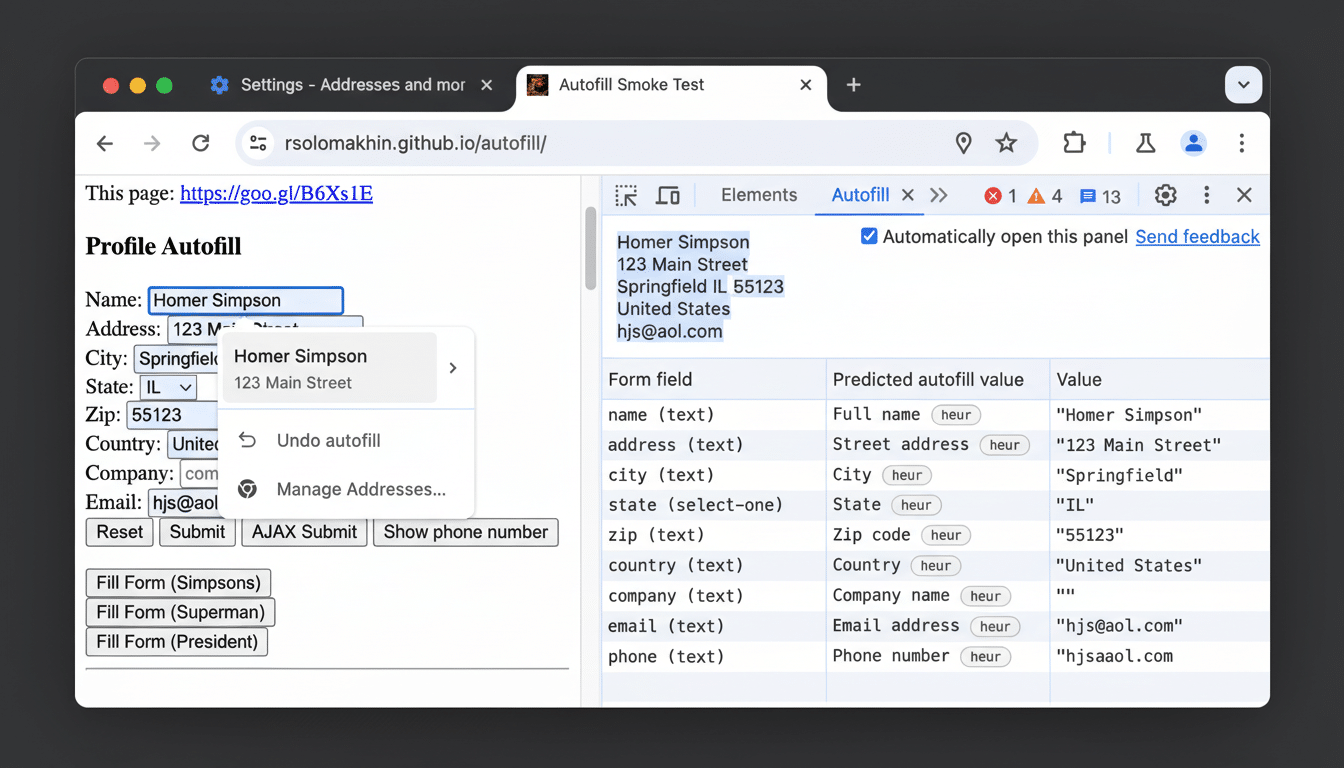Select the inspect element tool in DevTools
Image resolution: width=1344 pixels, height=768 pixels.
(625, 195)
